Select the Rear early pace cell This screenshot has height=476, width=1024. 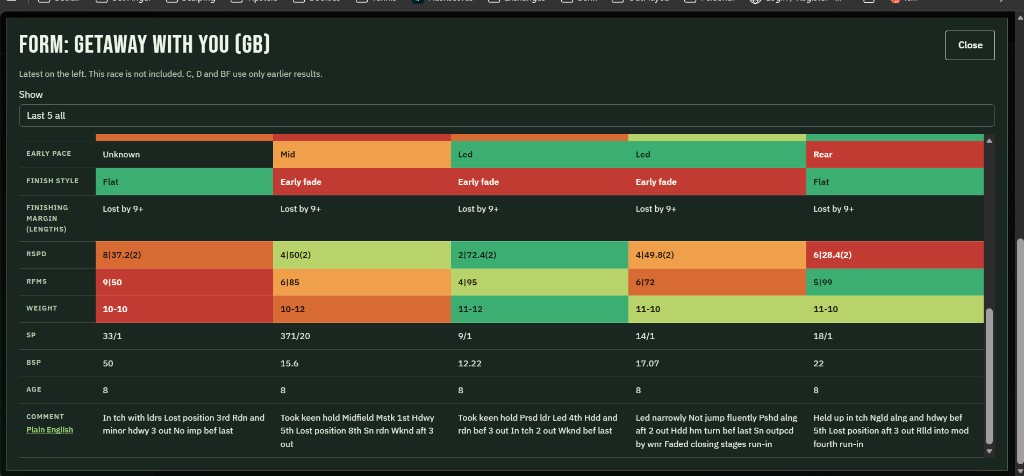coord(895,155)
